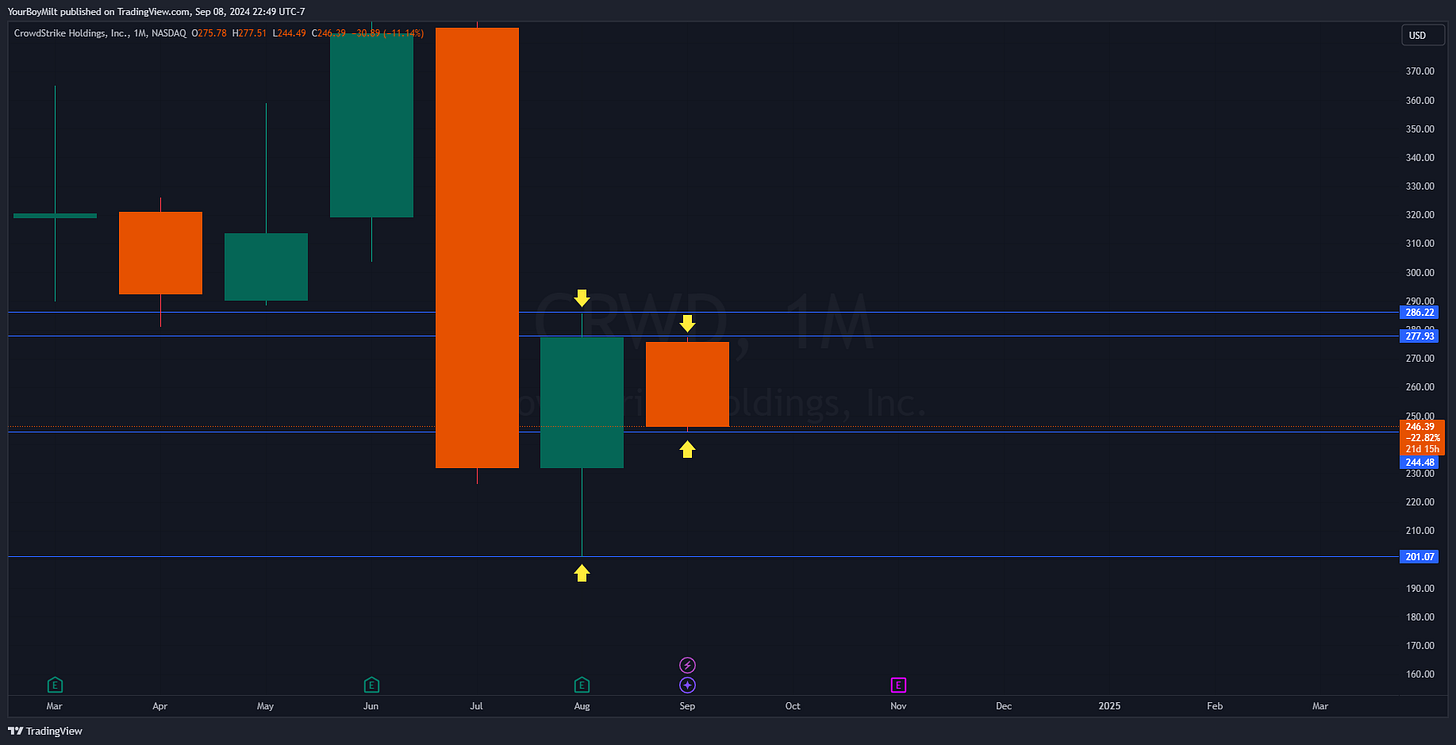Click the 190.00 price axis label
The width and height of the screenshot is (1456, 745).
pyautogui.click(x=1421, y=589)
